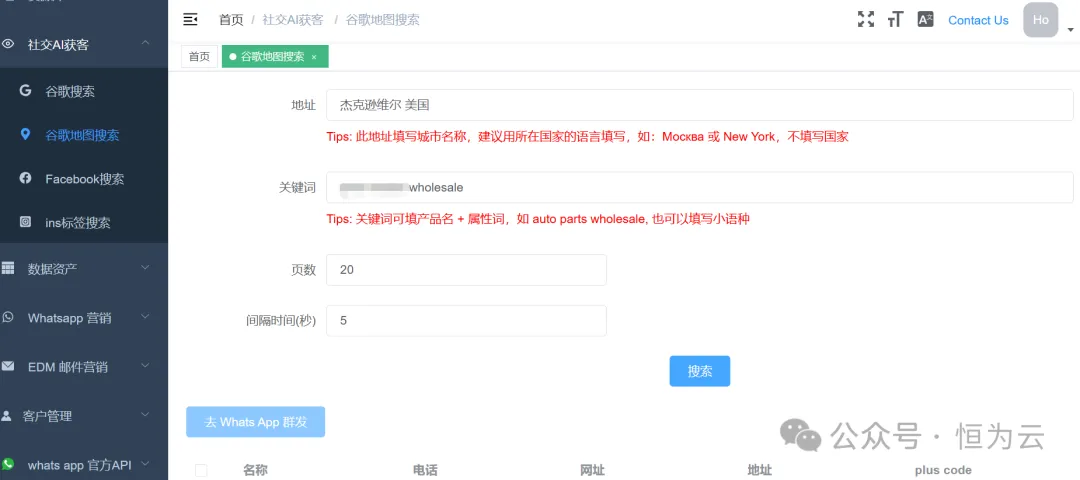Go to 首页 in the breadcrumb

[x=231, y=20]
